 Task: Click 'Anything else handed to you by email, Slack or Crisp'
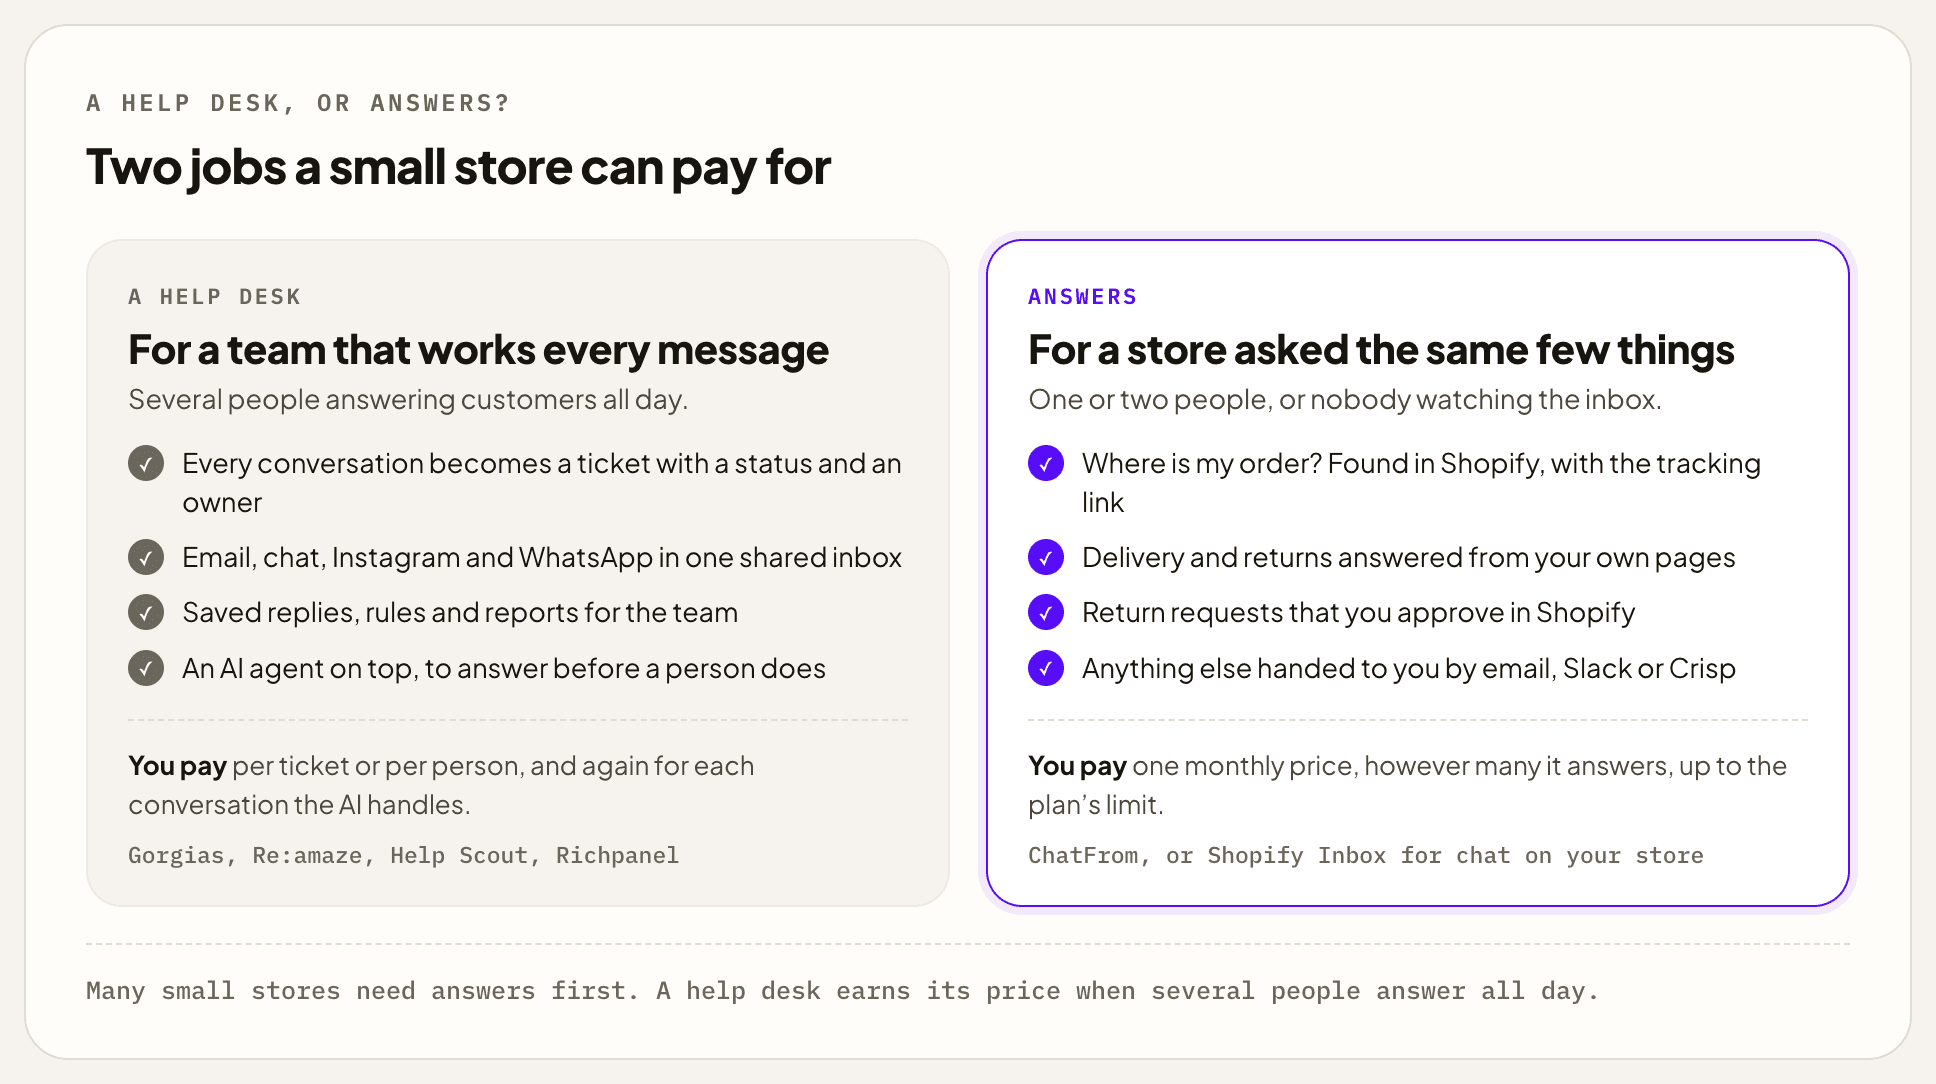pyautogui.click(x=1408, y=668)
